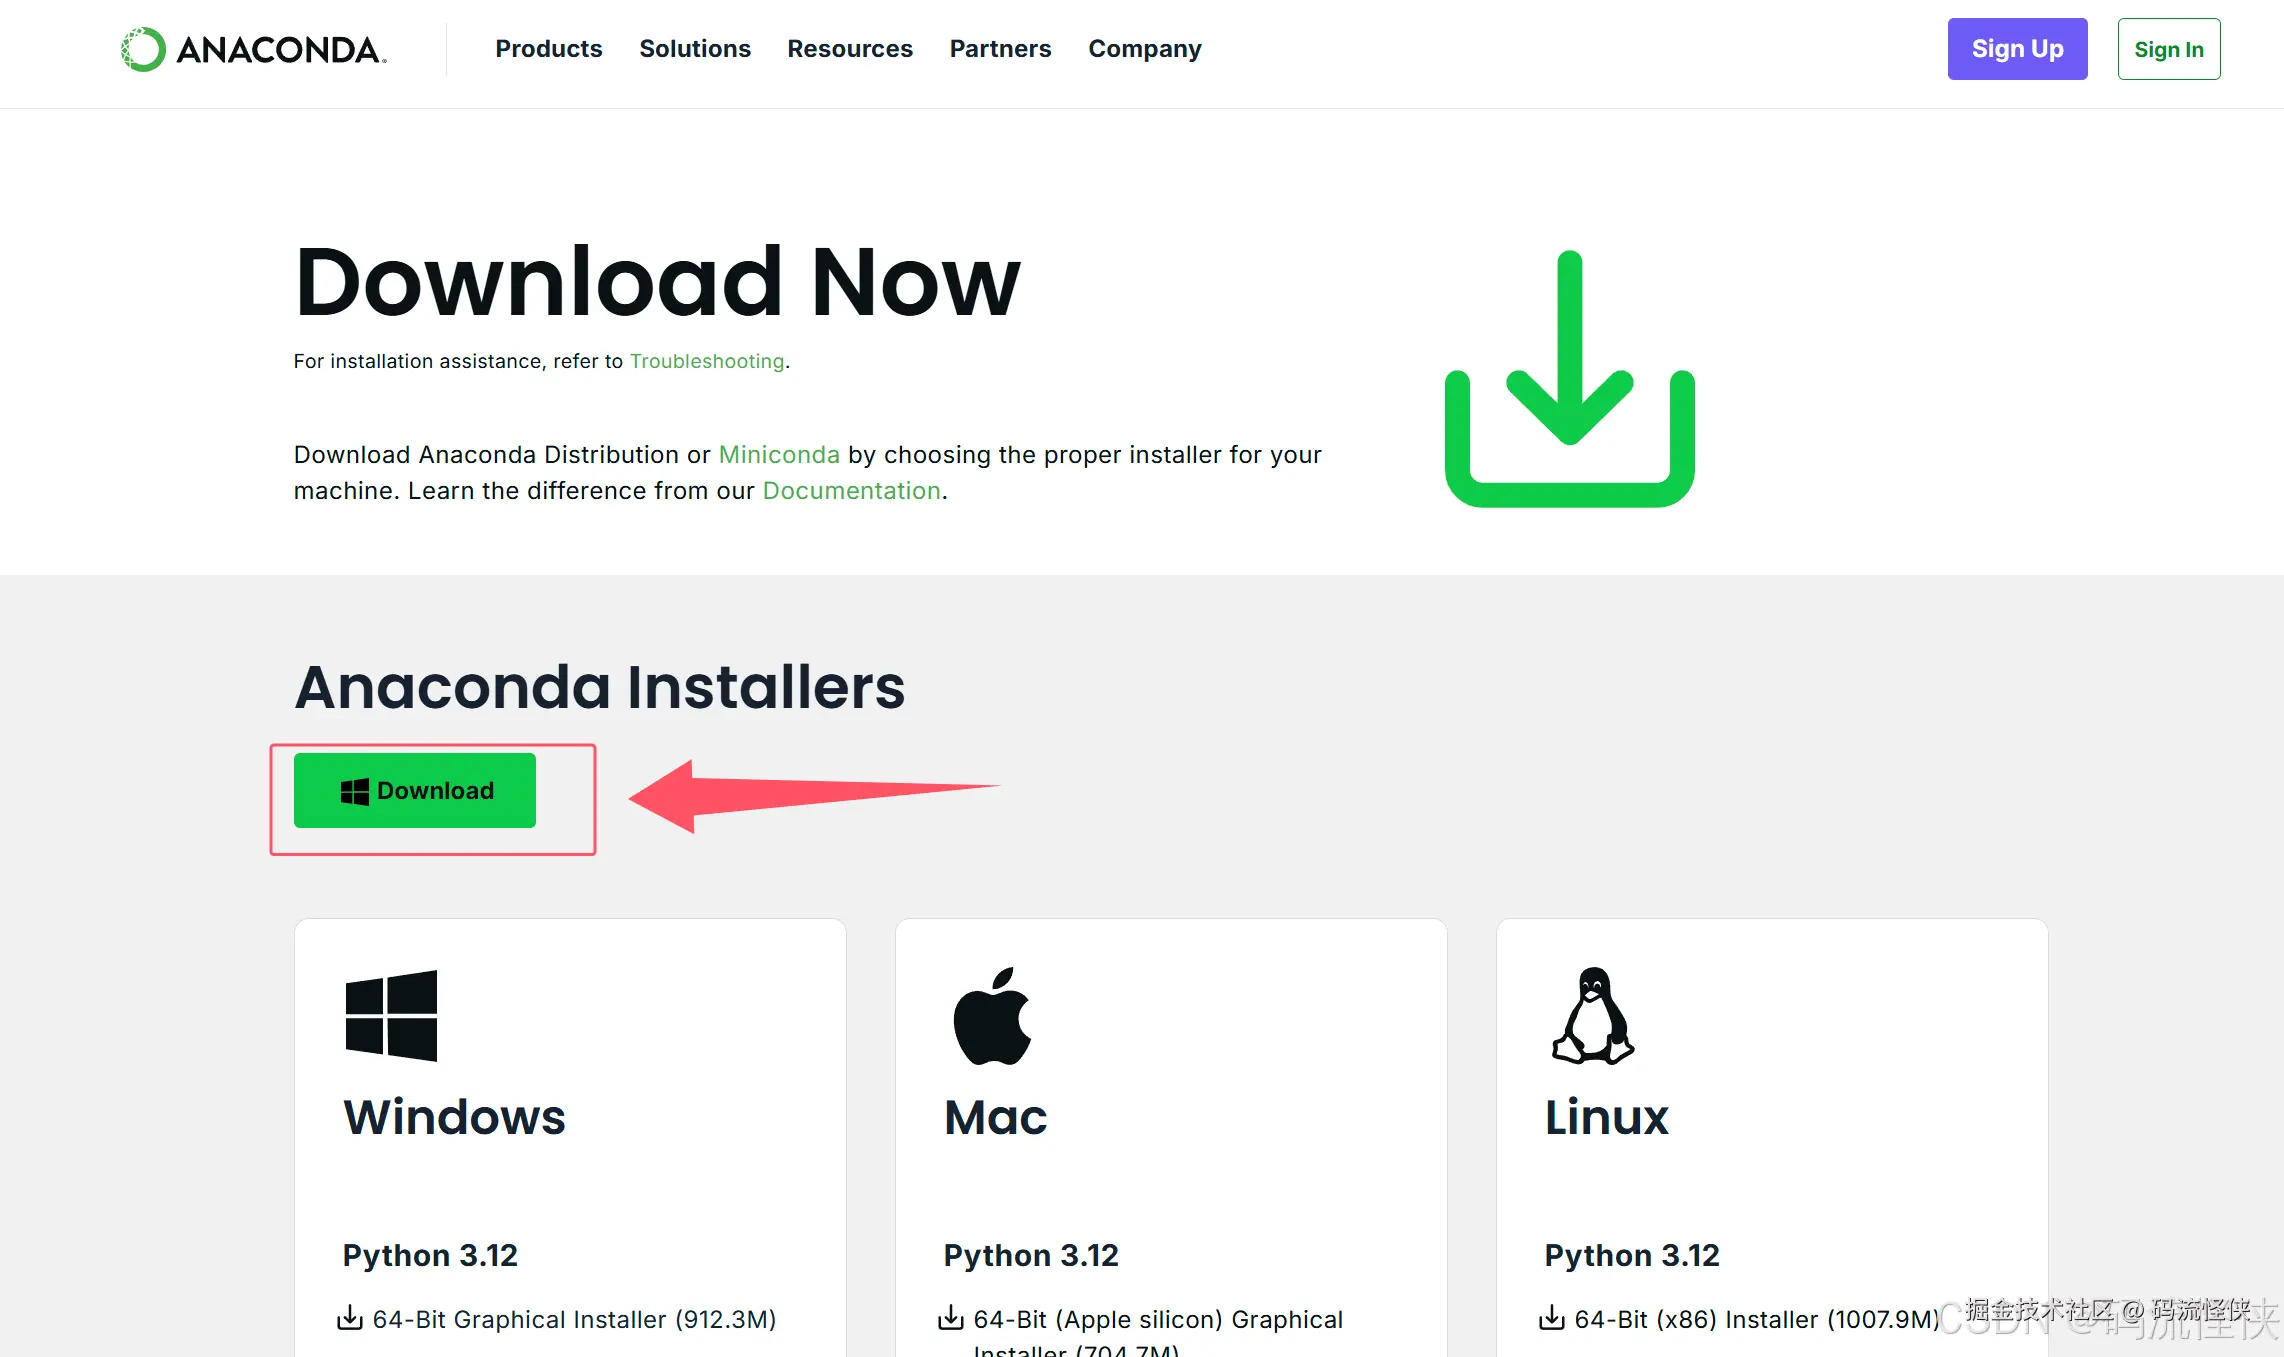The width and height of the screenshot is (2284, 1357).
Task: Click the large green download arrow graphic
Action: (1569, 379)
